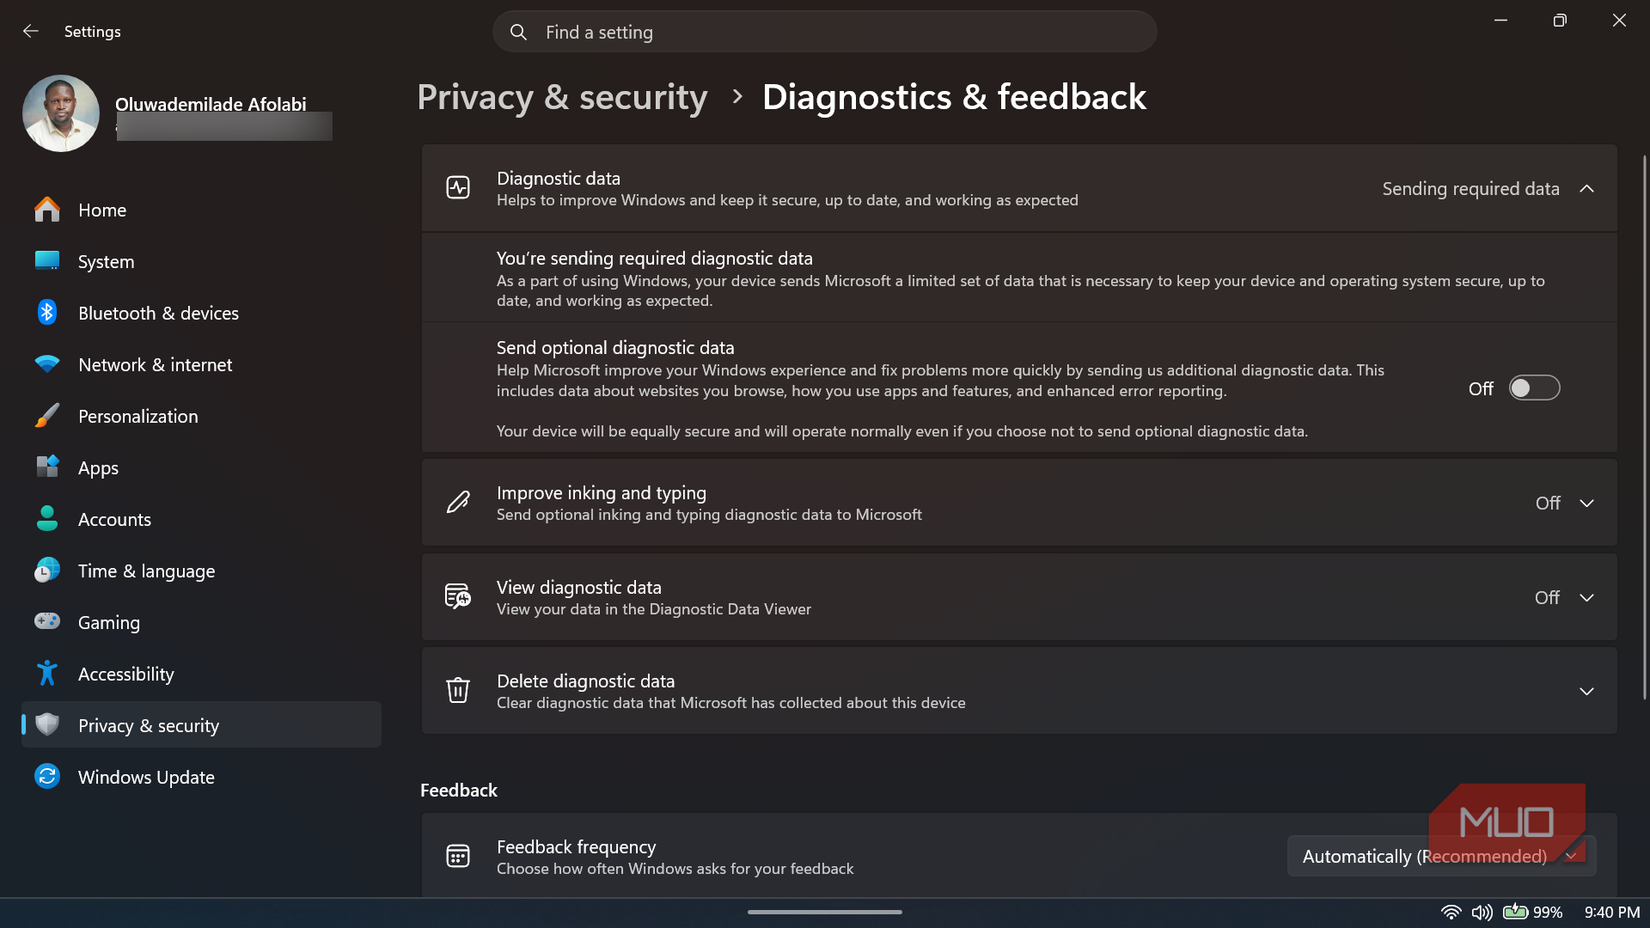This screenshot has height=928, width=1650.
Task: Click the Bluetooth icon in sidebar
Action: [x=47, y=312]
